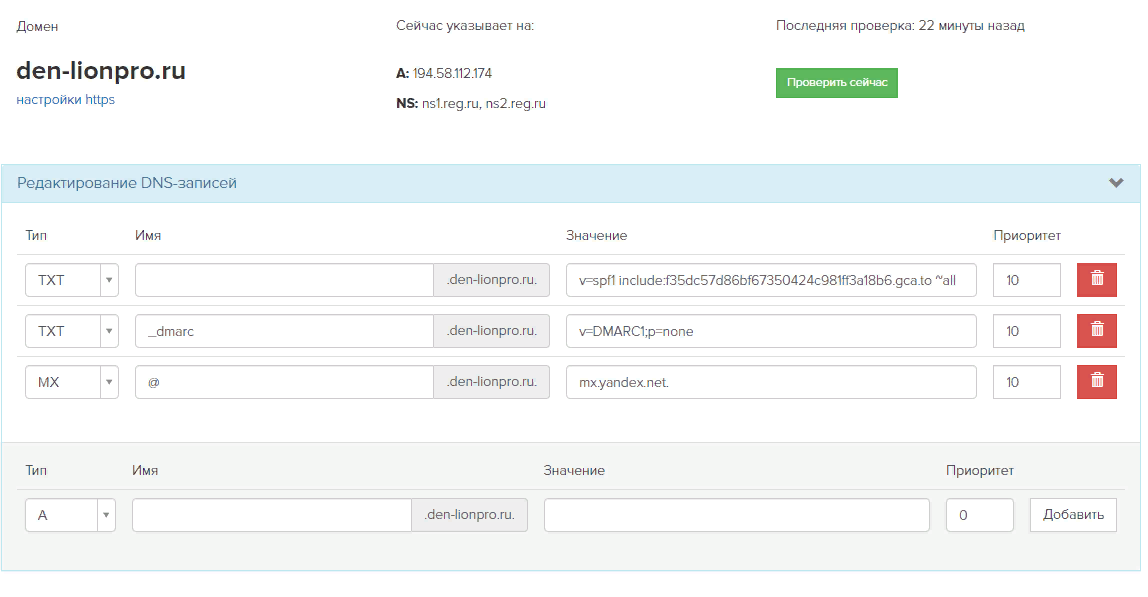Image resolution: width=1148 pixels, height=597 pixels.
Task: Click Значение column header in records table
Action: pyautogui.click(x=596, y=236)
